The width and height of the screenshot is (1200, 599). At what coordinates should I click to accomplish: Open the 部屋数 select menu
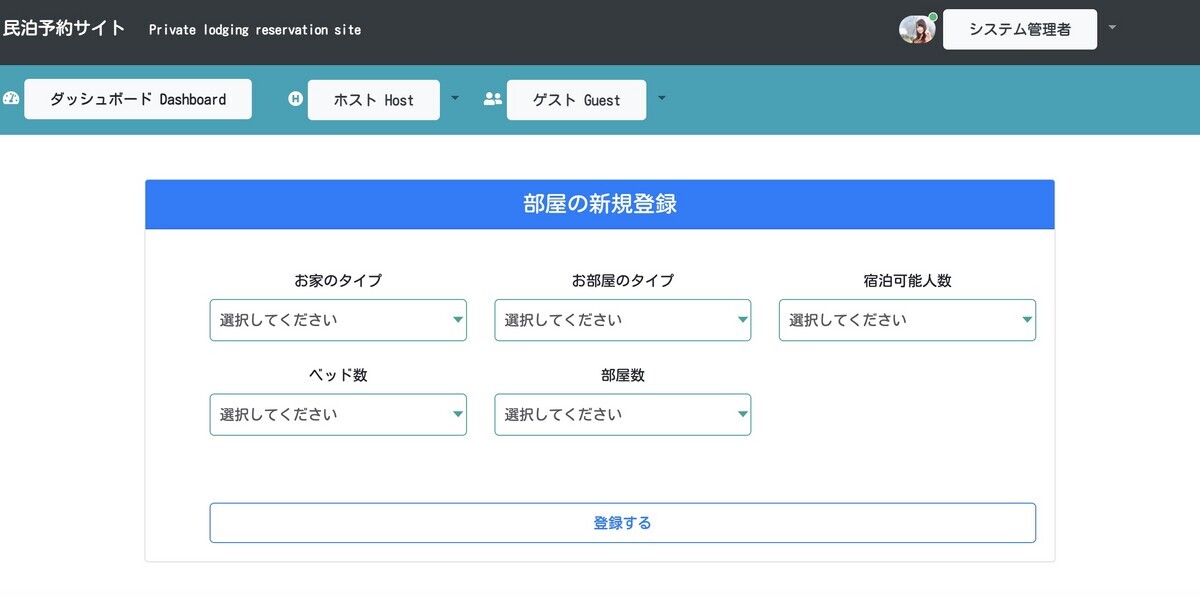click(622, 414)
